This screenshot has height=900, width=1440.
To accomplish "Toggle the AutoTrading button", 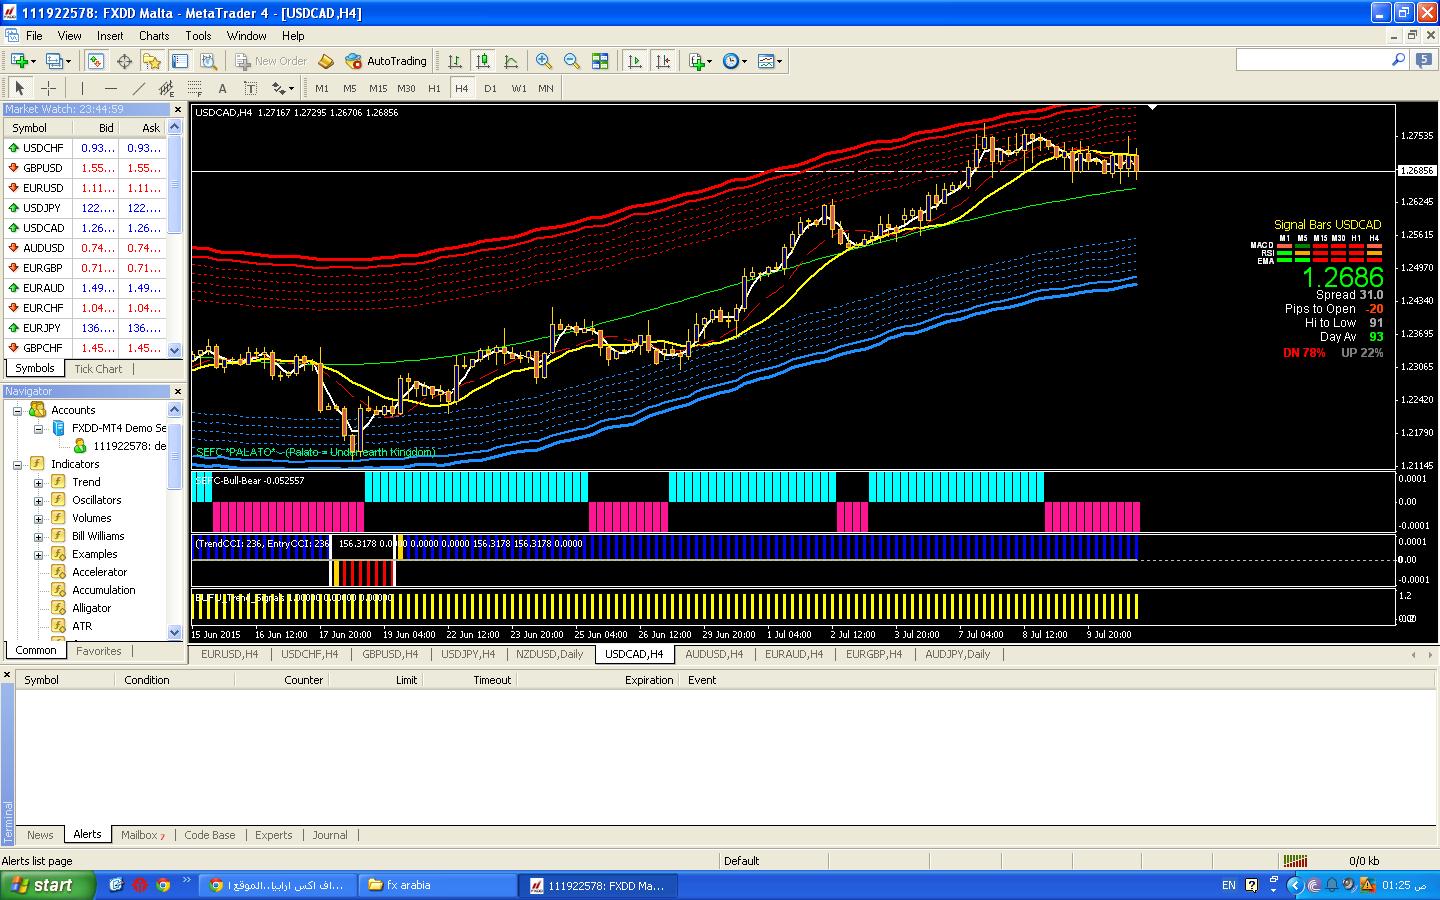I will [x=386, y=61].
